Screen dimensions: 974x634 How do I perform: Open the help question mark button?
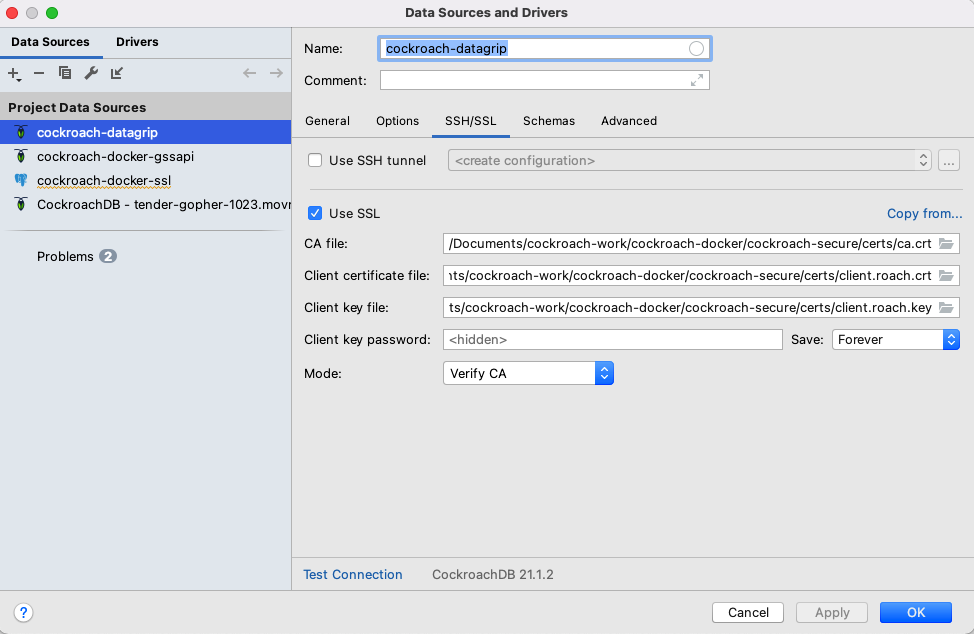(24, 612)
